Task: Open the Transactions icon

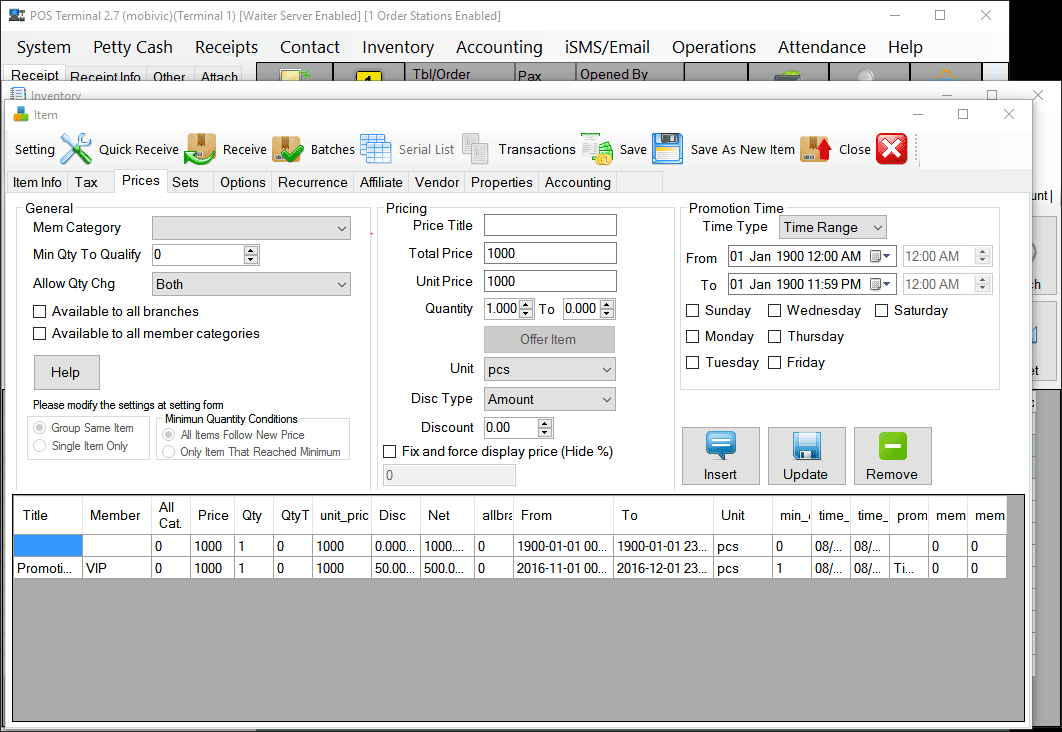Action: 597,149
